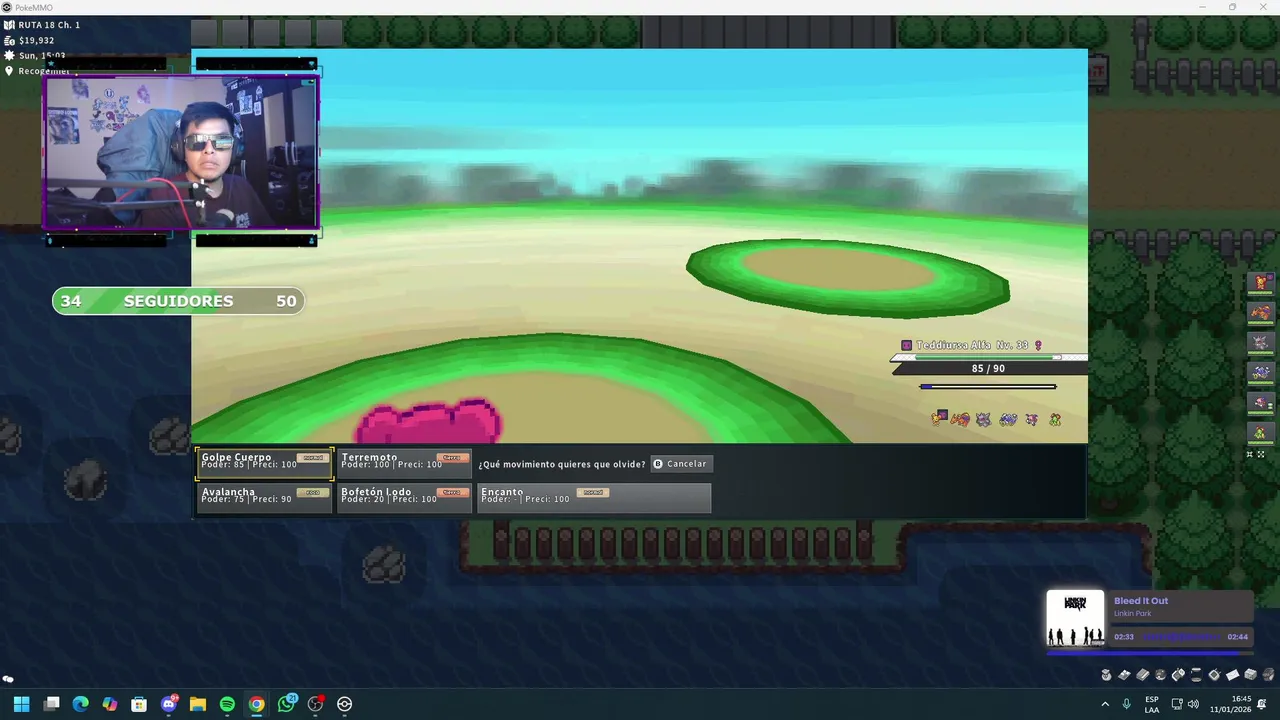Select sixth party Pokémon in right sidebar
Image resolution: width=1280 pixels, height=720 pixels.
click(1261, 433)
